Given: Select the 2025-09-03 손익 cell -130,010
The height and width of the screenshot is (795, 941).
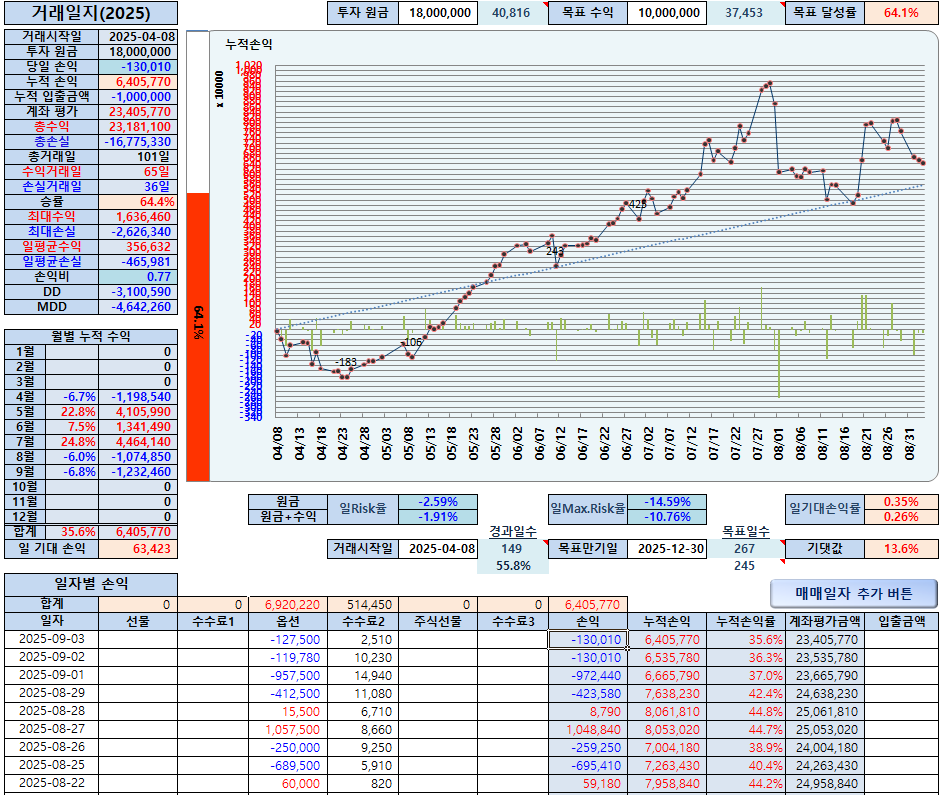Looking at the screenshot, I should (x=588, y=640).
